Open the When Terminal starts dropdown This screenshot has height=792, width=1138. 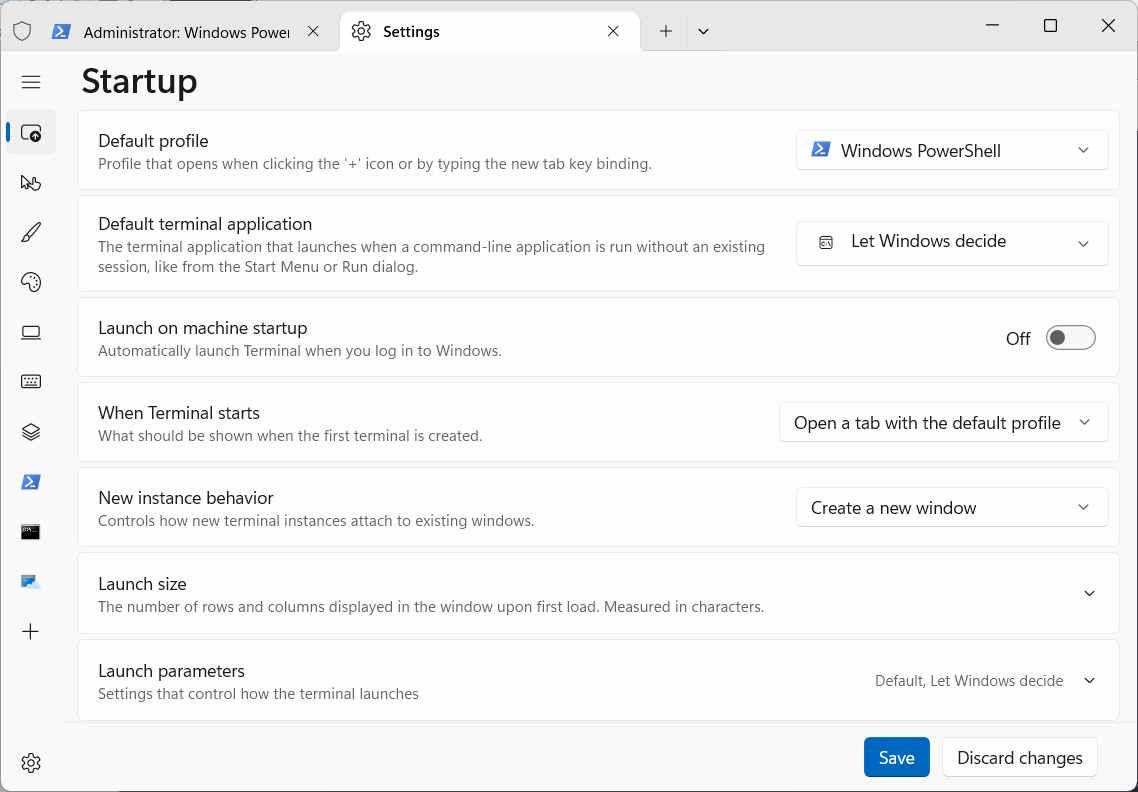tap(942, 423)
